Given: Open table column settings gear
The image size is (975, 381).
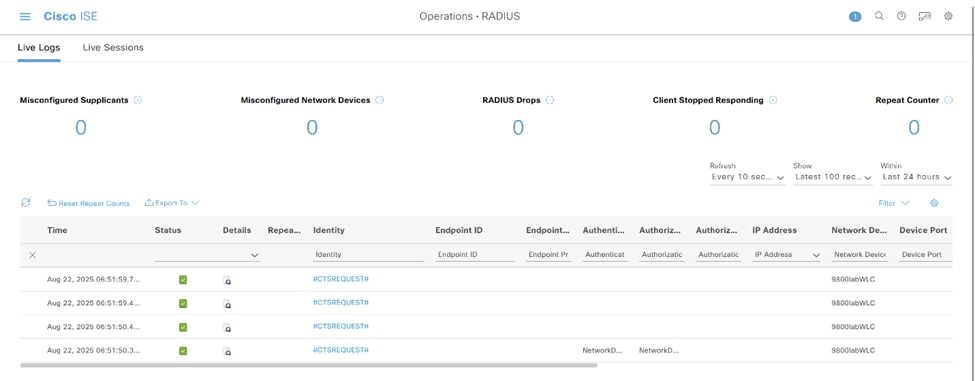Looking at the screenshot, I should (933, 203).
